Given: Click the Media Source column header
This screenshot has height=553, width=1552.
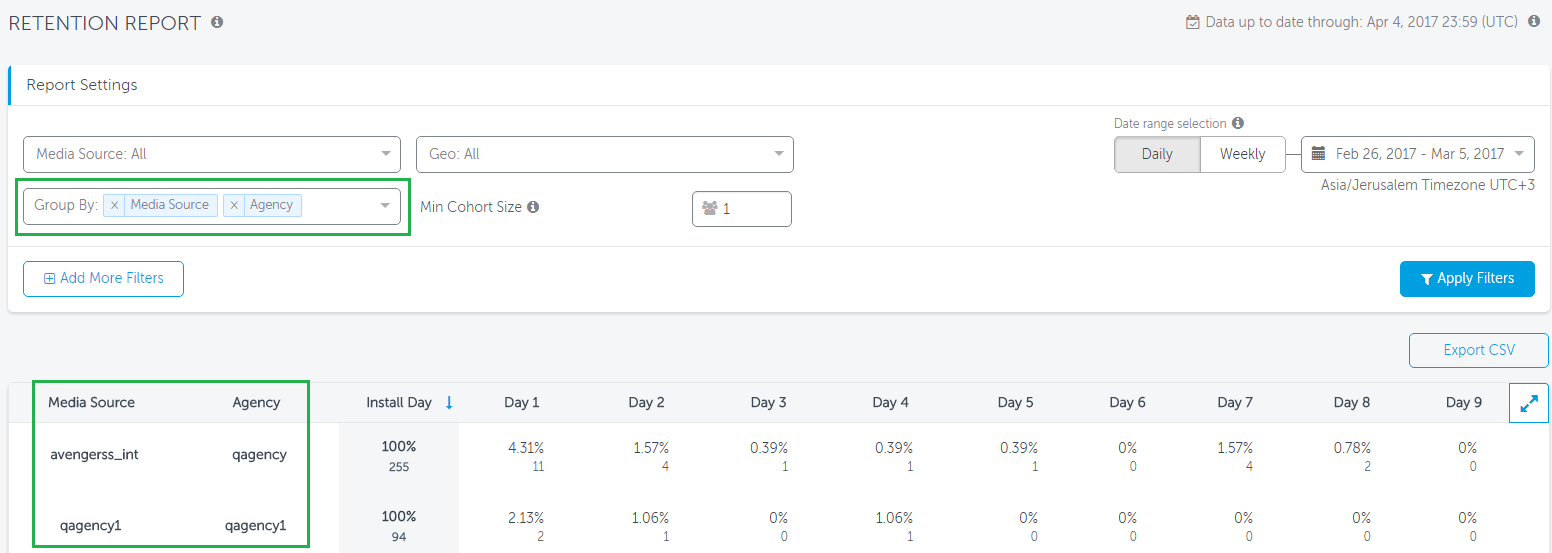Looking at the screenshot, I should point(91,402).
